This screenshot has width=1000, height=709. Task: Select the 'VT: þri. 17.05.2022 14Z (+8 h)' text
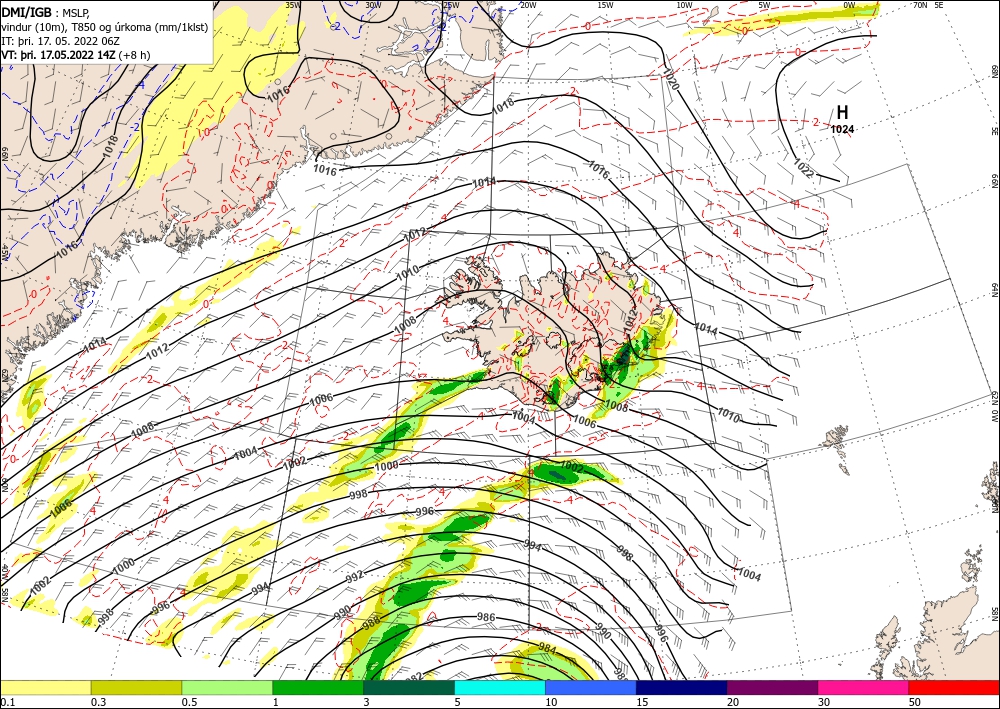(76, 55)
